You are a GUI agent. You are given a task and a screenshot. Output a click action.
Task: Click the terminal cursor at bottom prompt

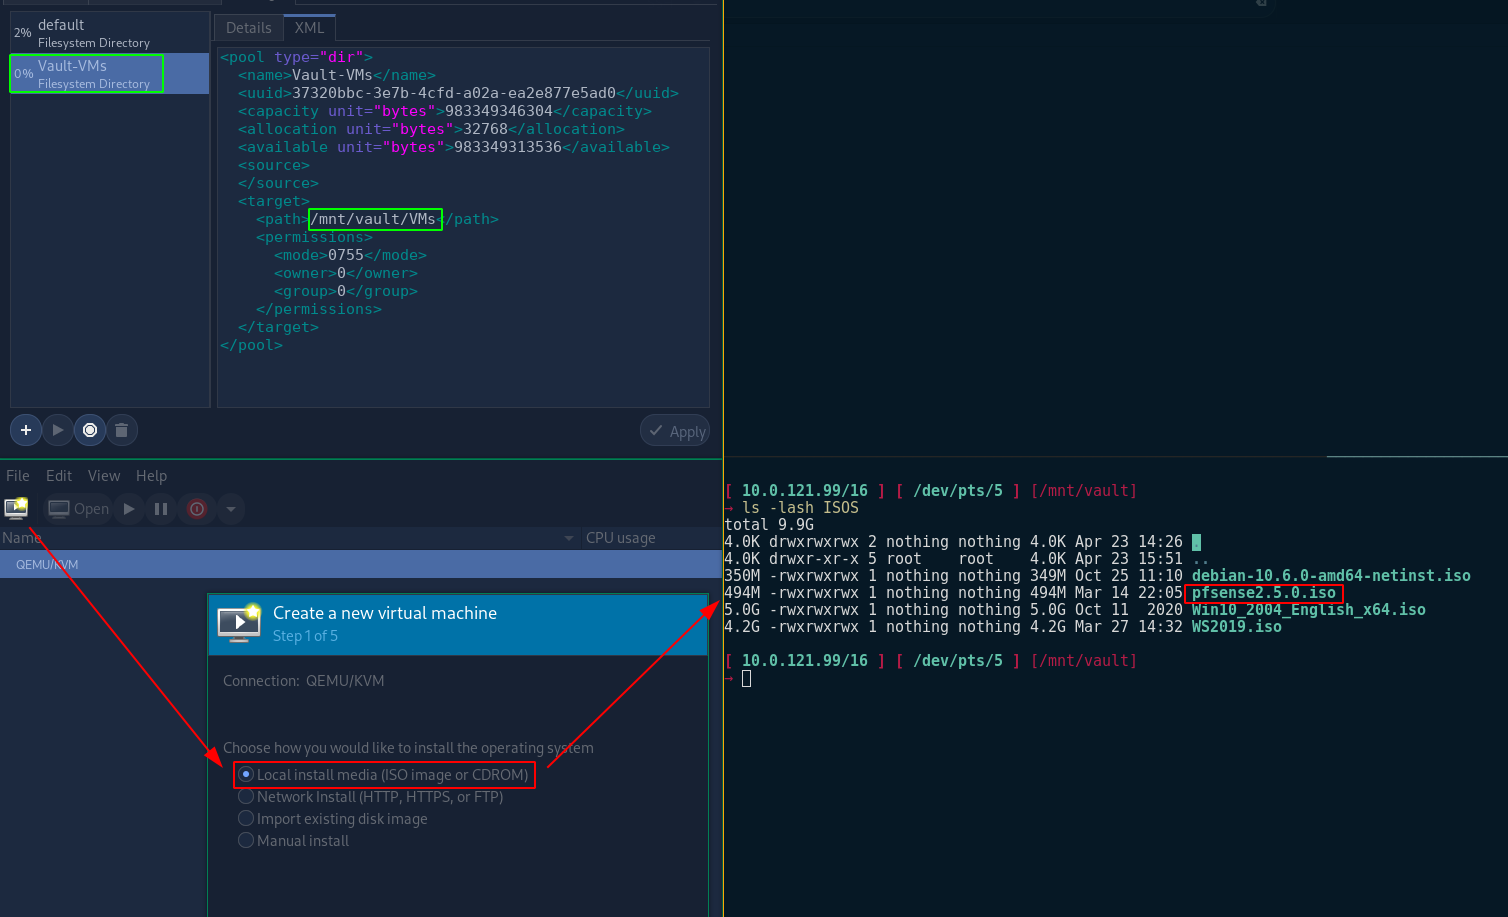747,678
